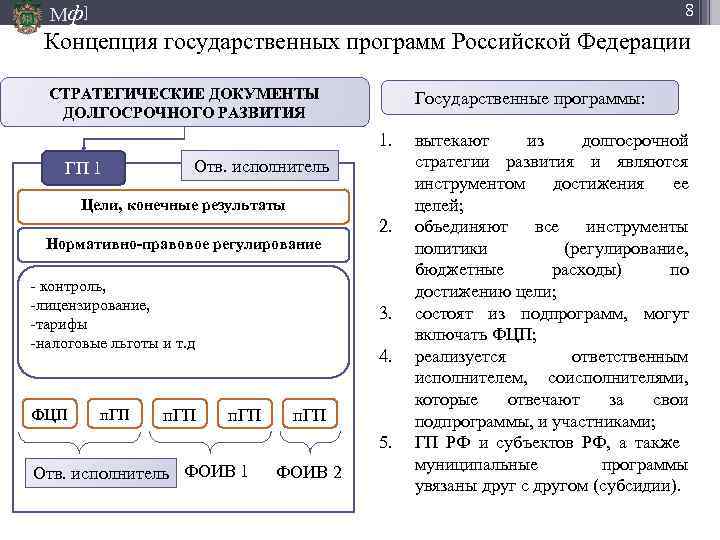Click the list number '1.'
The width and height of the screenshot is (720, 540).
(385, 141)
